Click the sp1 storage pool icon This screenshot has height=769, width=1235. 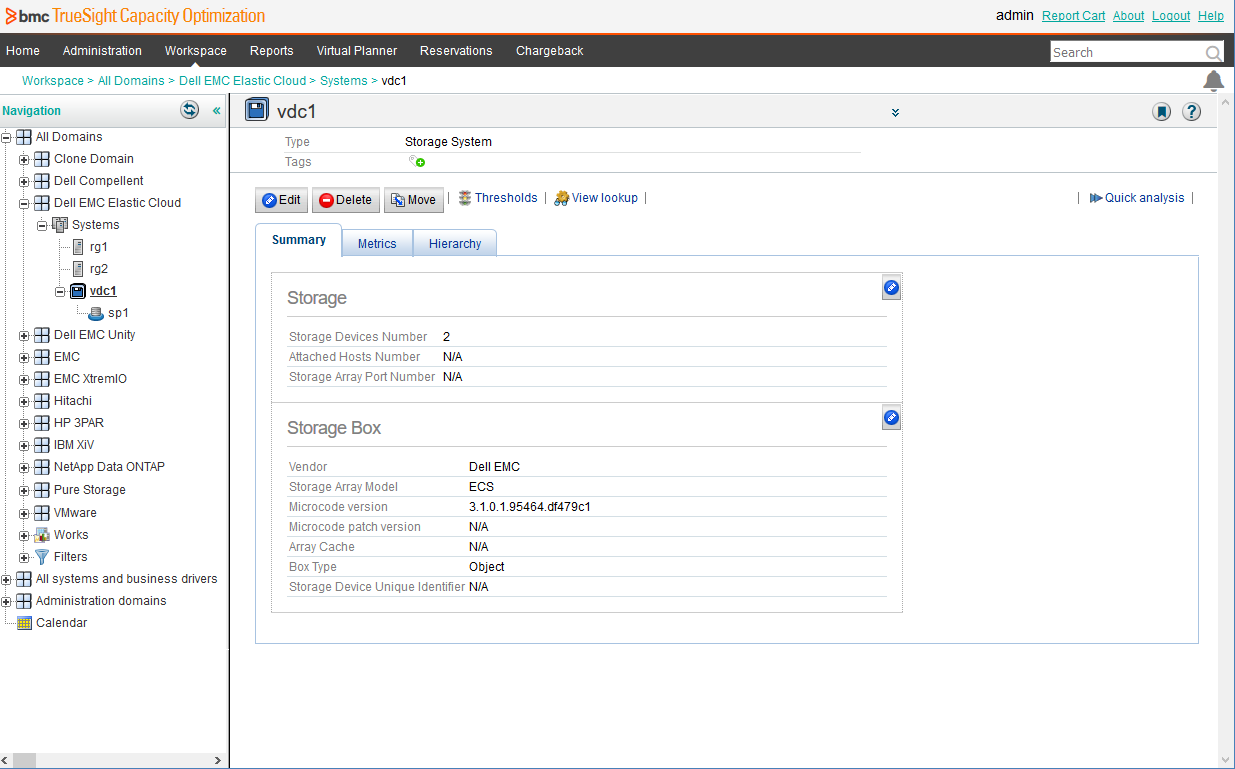coord(96,313)
